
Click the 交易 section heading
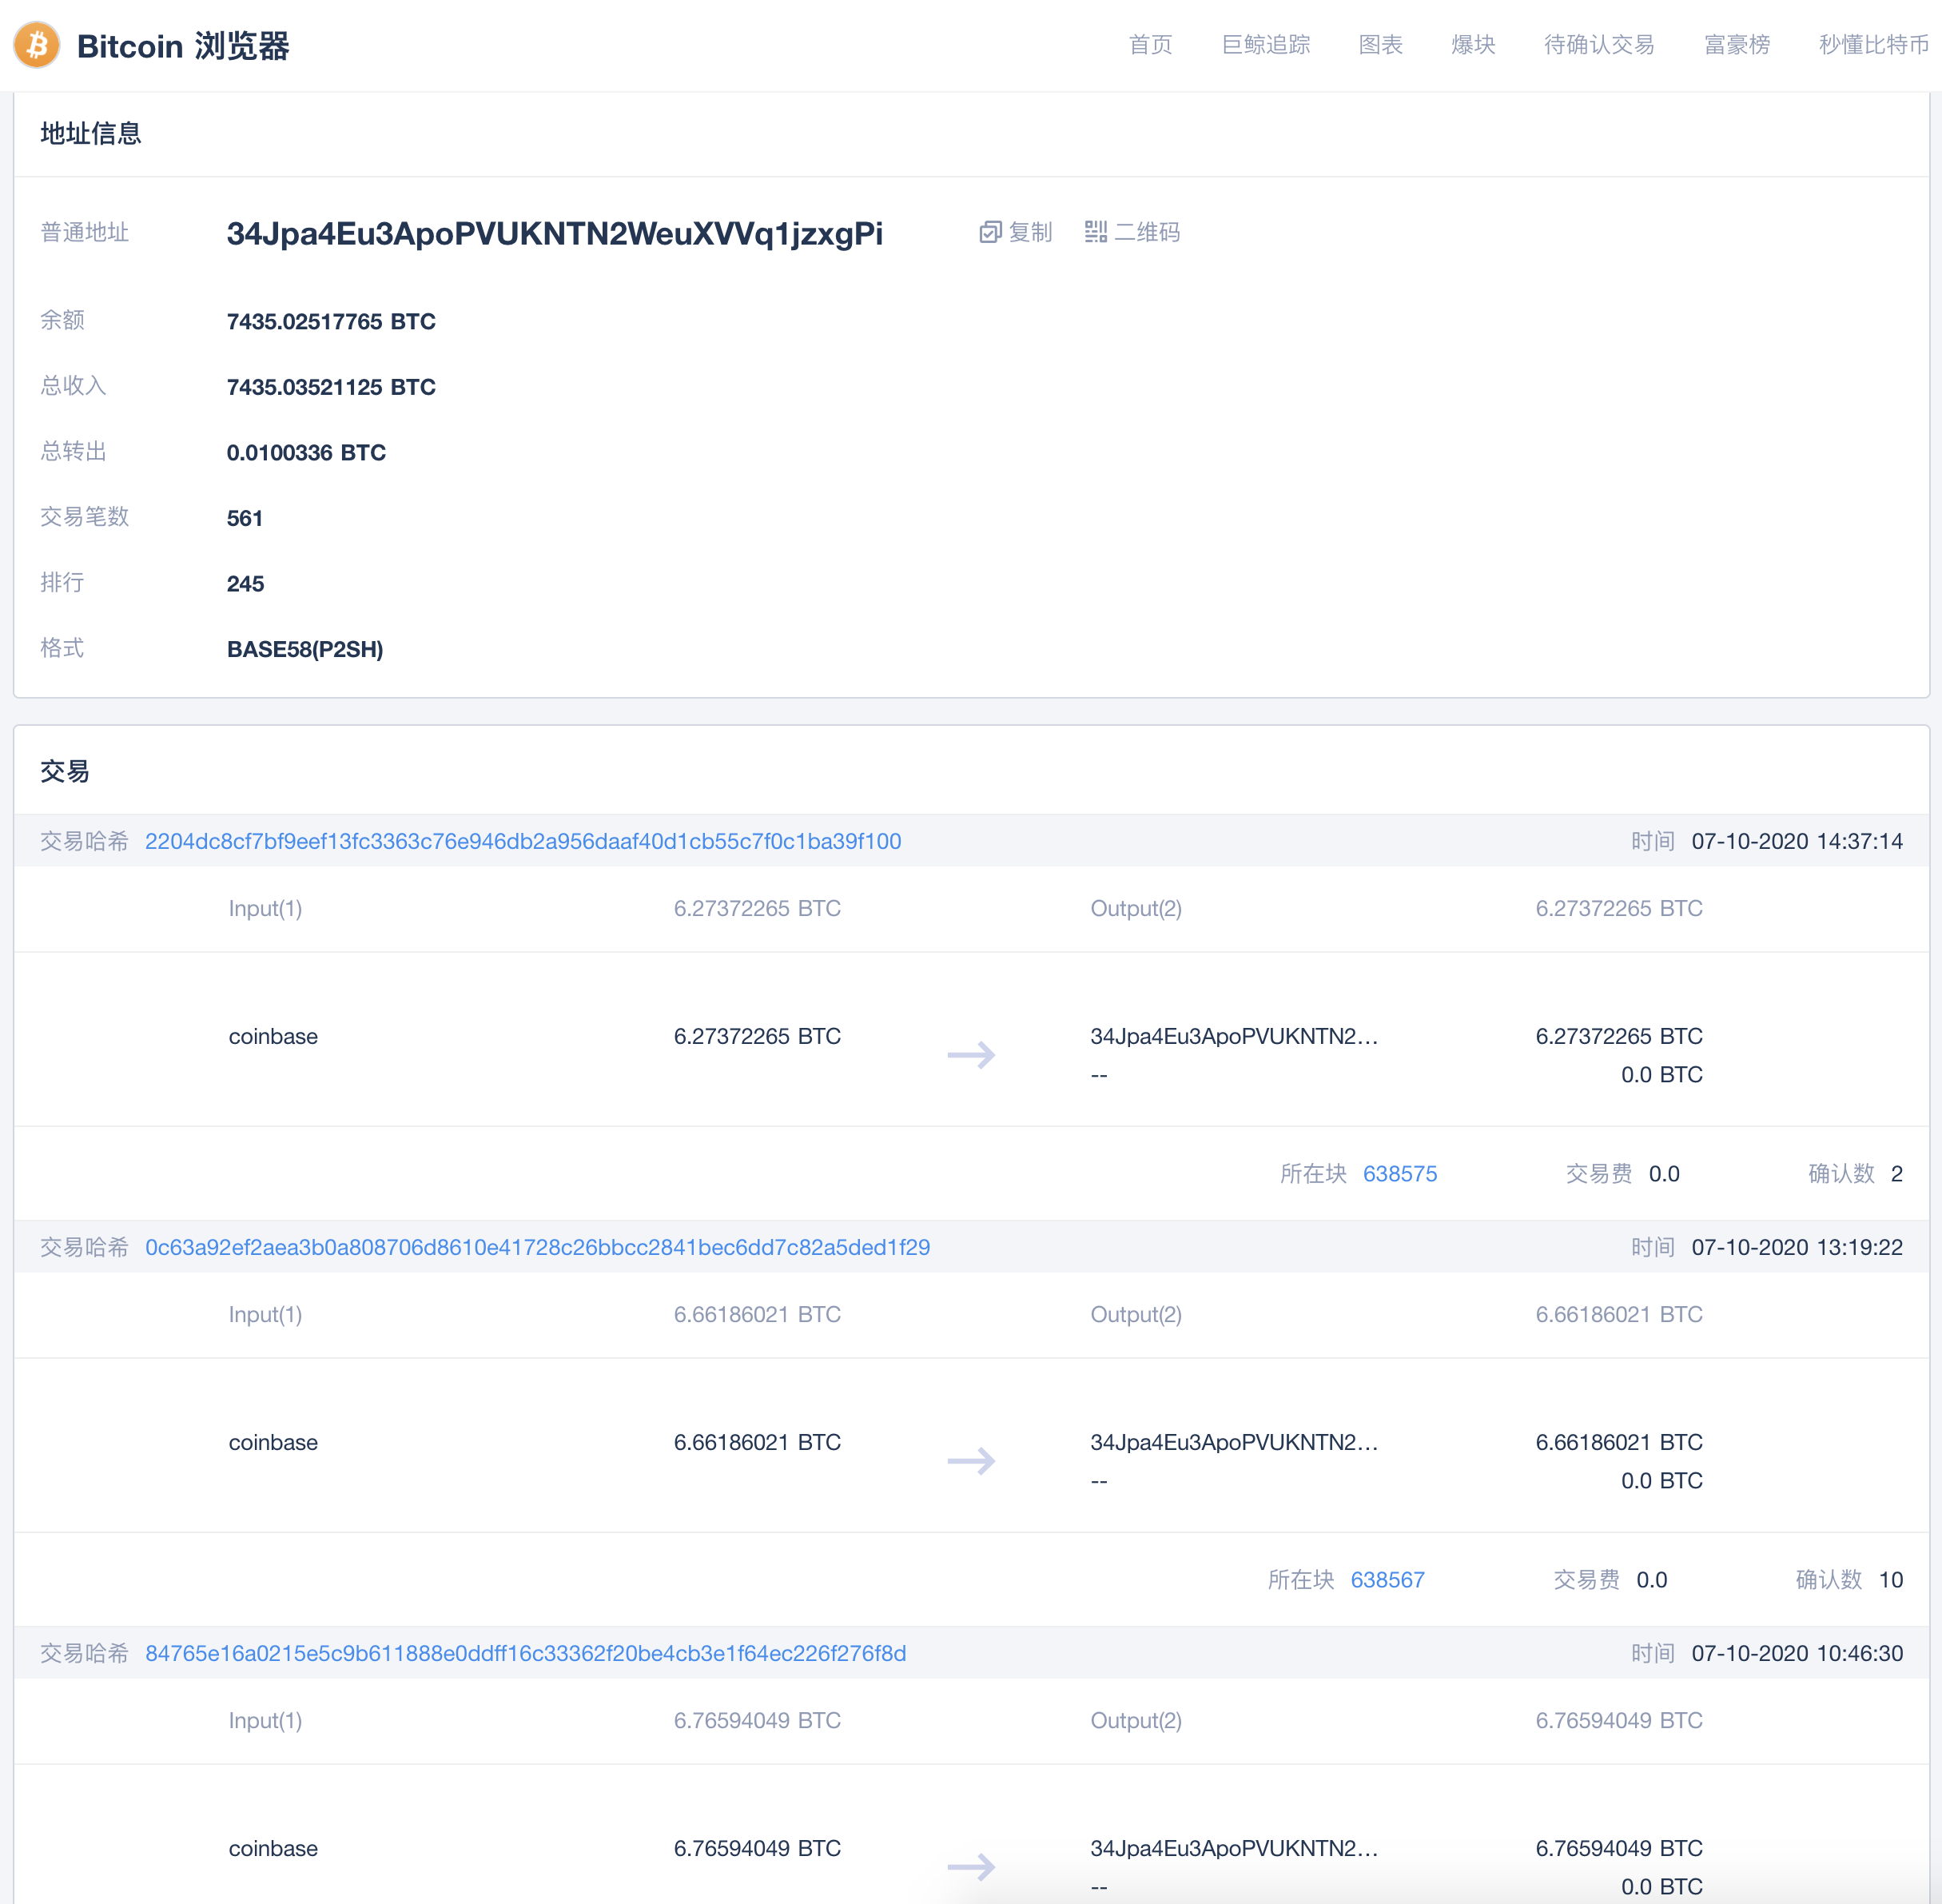click(65, 771)
